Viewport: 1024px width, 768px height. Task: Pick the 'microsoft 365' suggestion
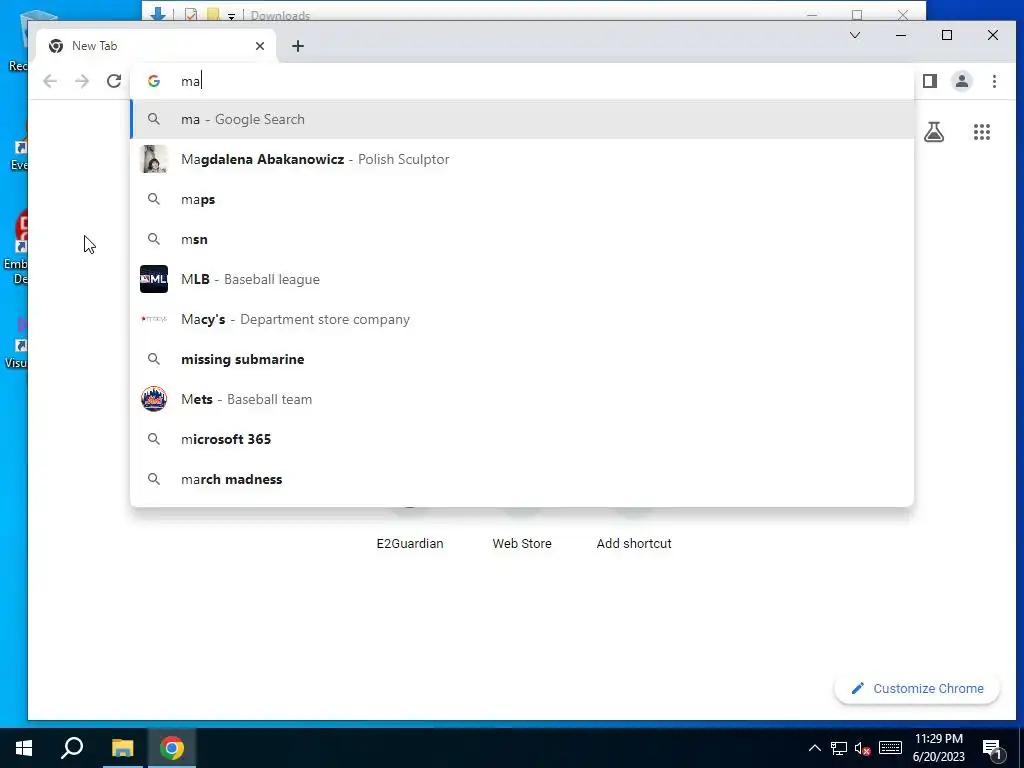click(x=522, y=439)
